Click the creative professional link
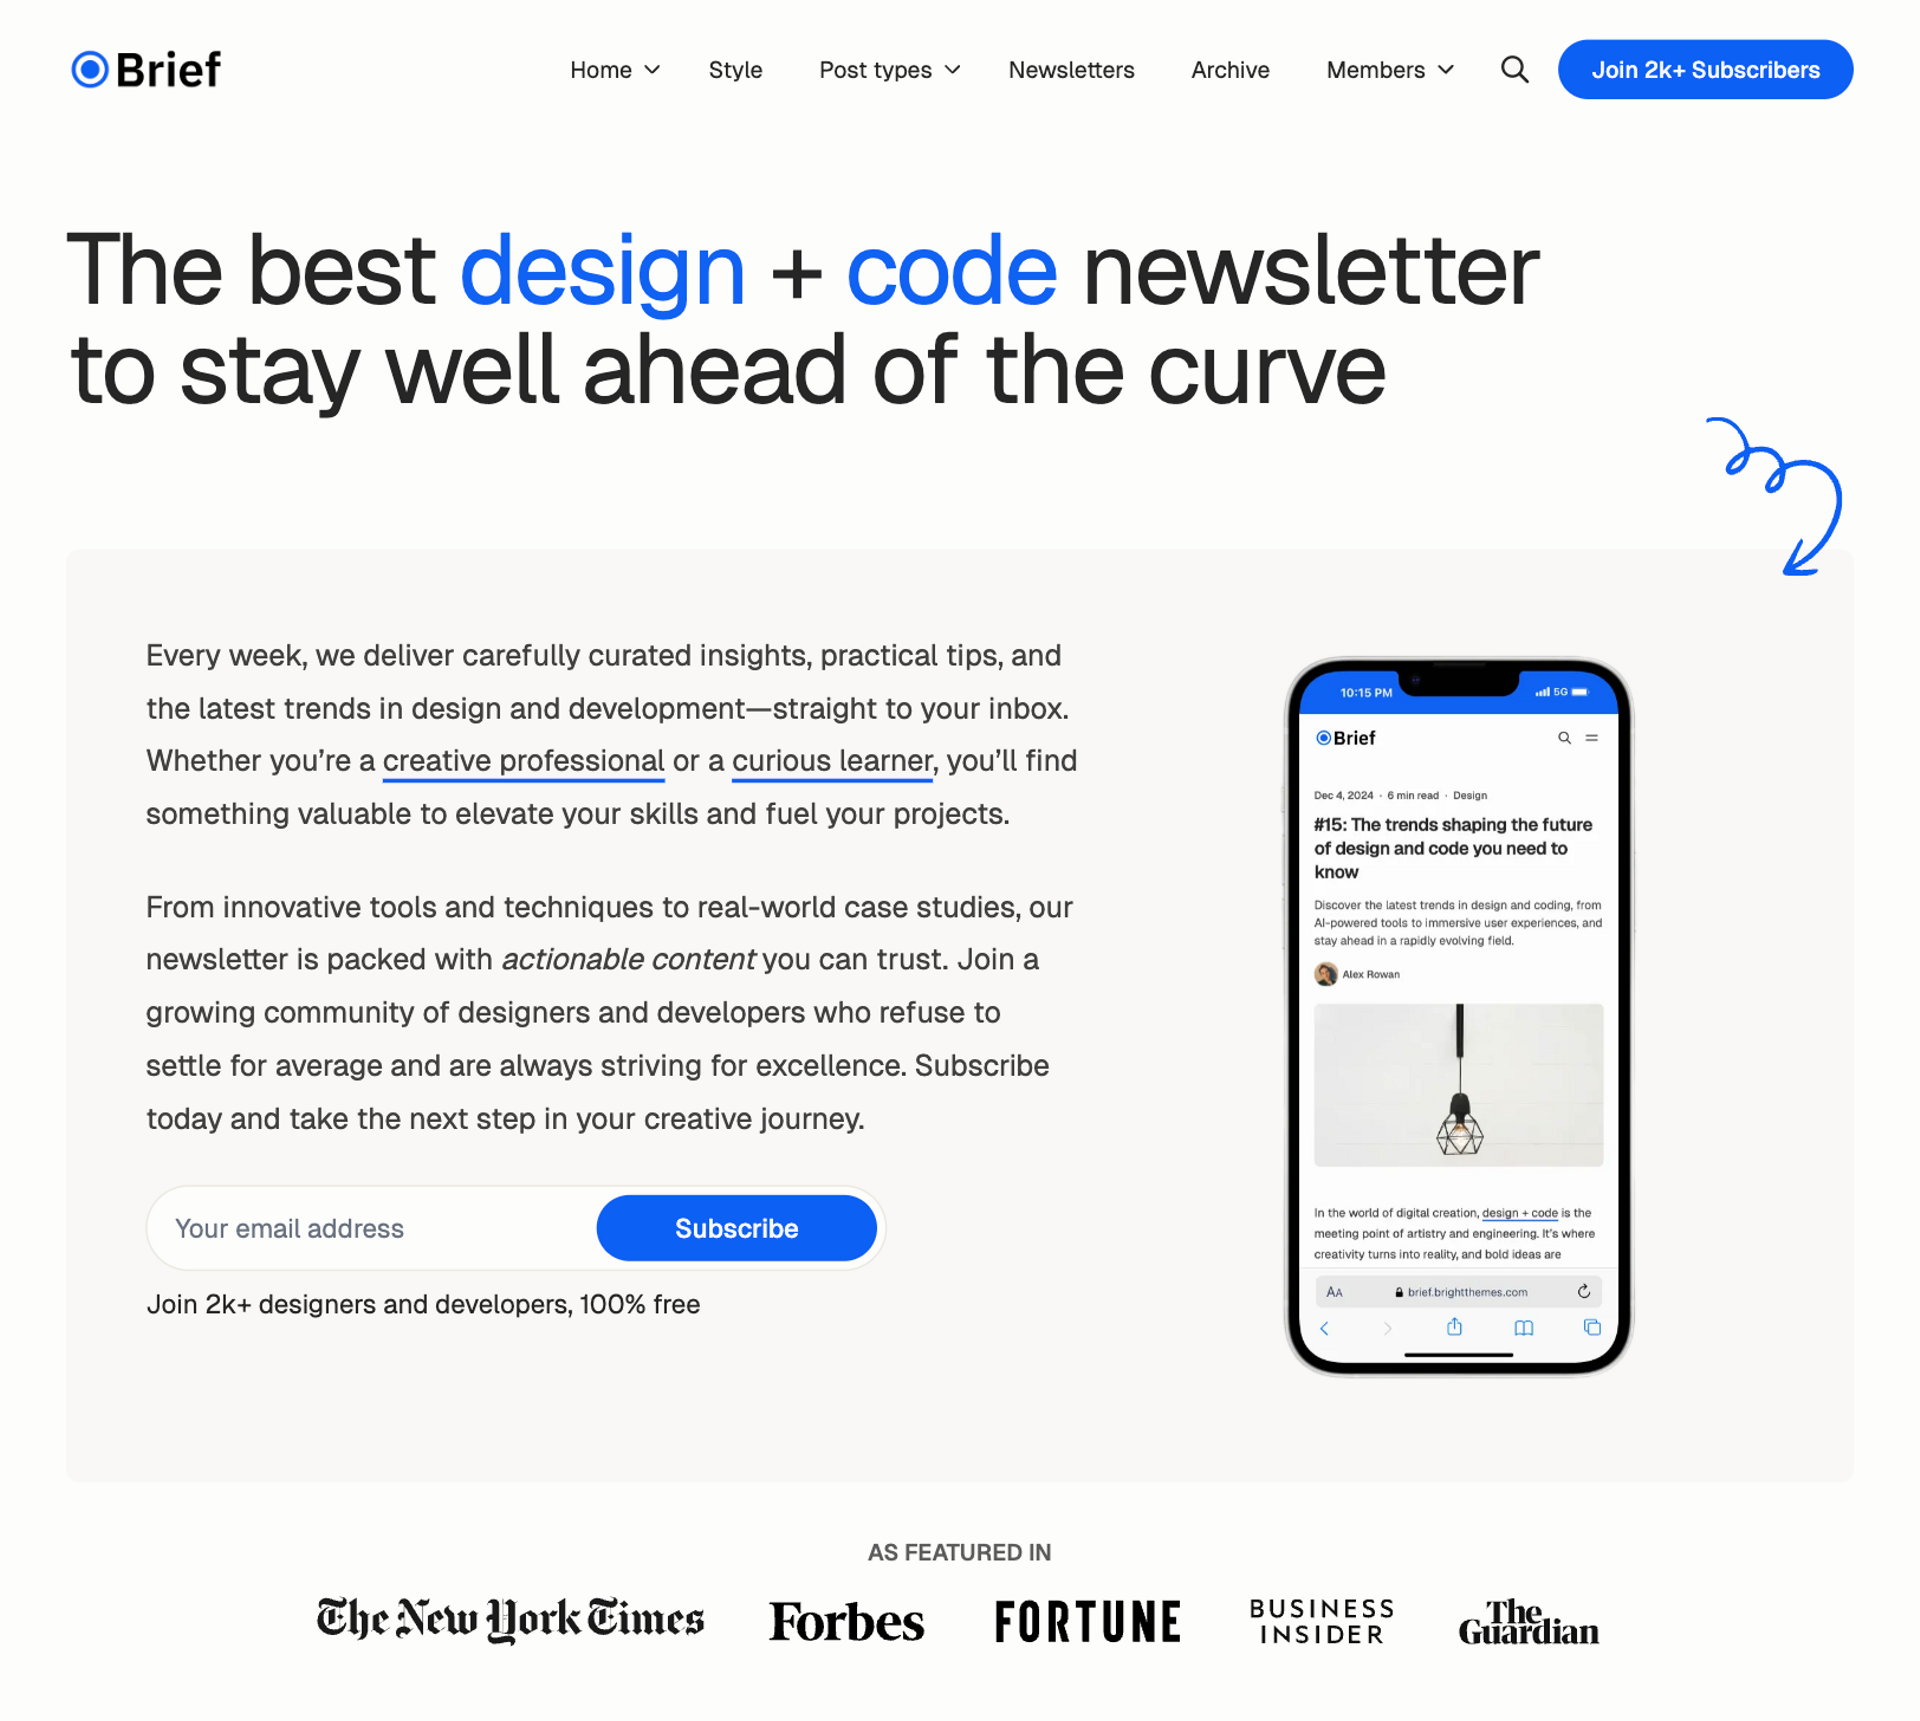This screenshot has height=1721, width=1920. (522, 761)
